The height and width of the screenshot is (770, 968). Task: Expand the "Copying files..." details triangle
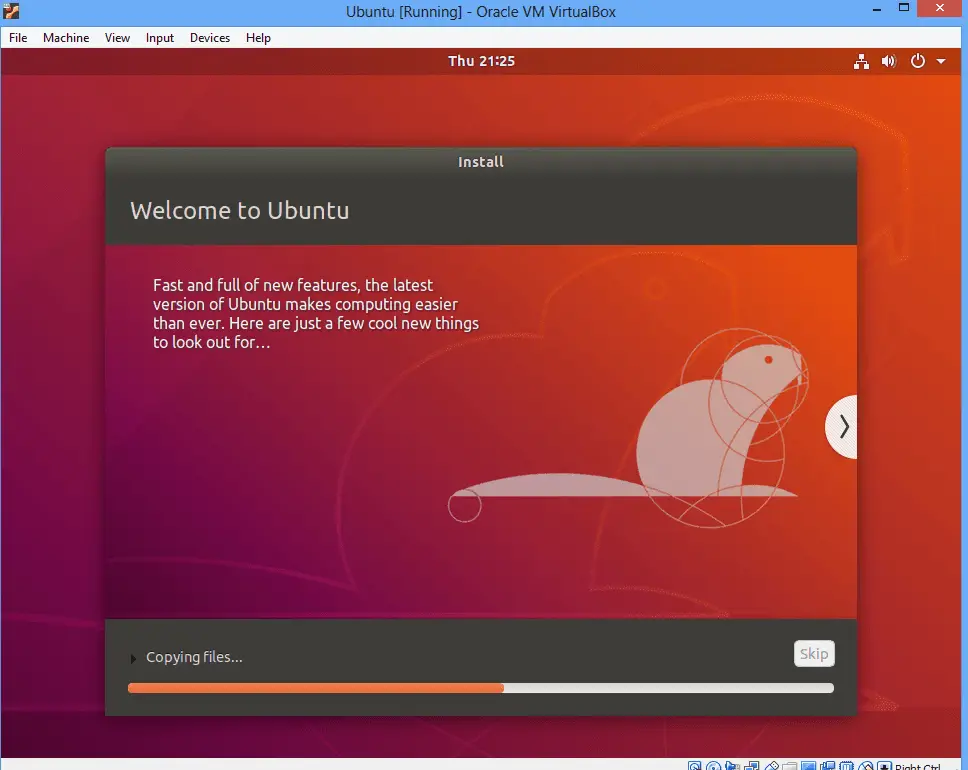point(134,658)
